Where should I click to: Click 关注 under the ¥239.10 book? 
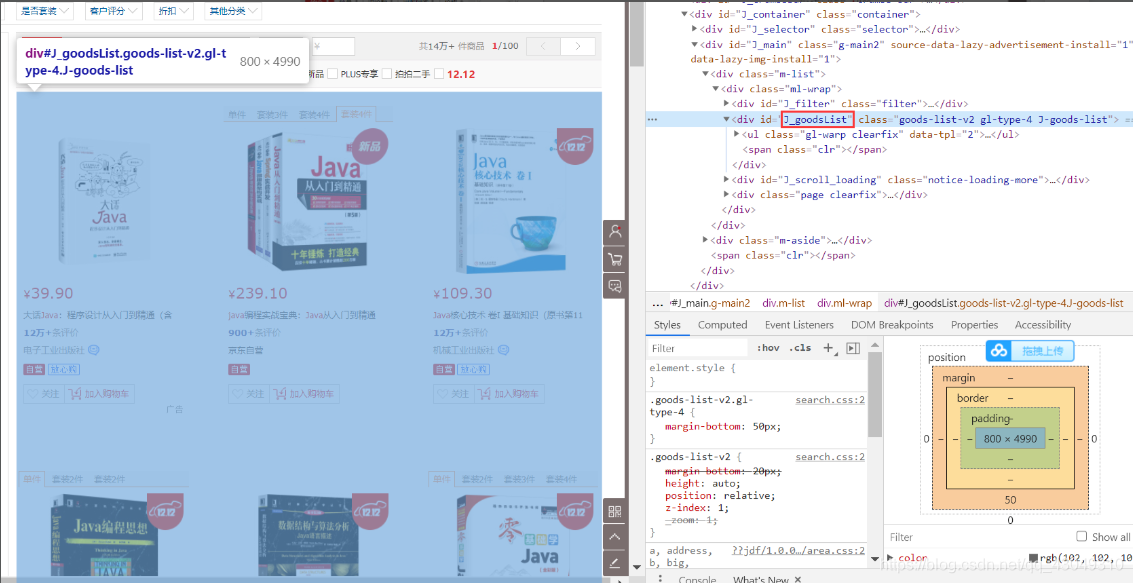[249, 394]
